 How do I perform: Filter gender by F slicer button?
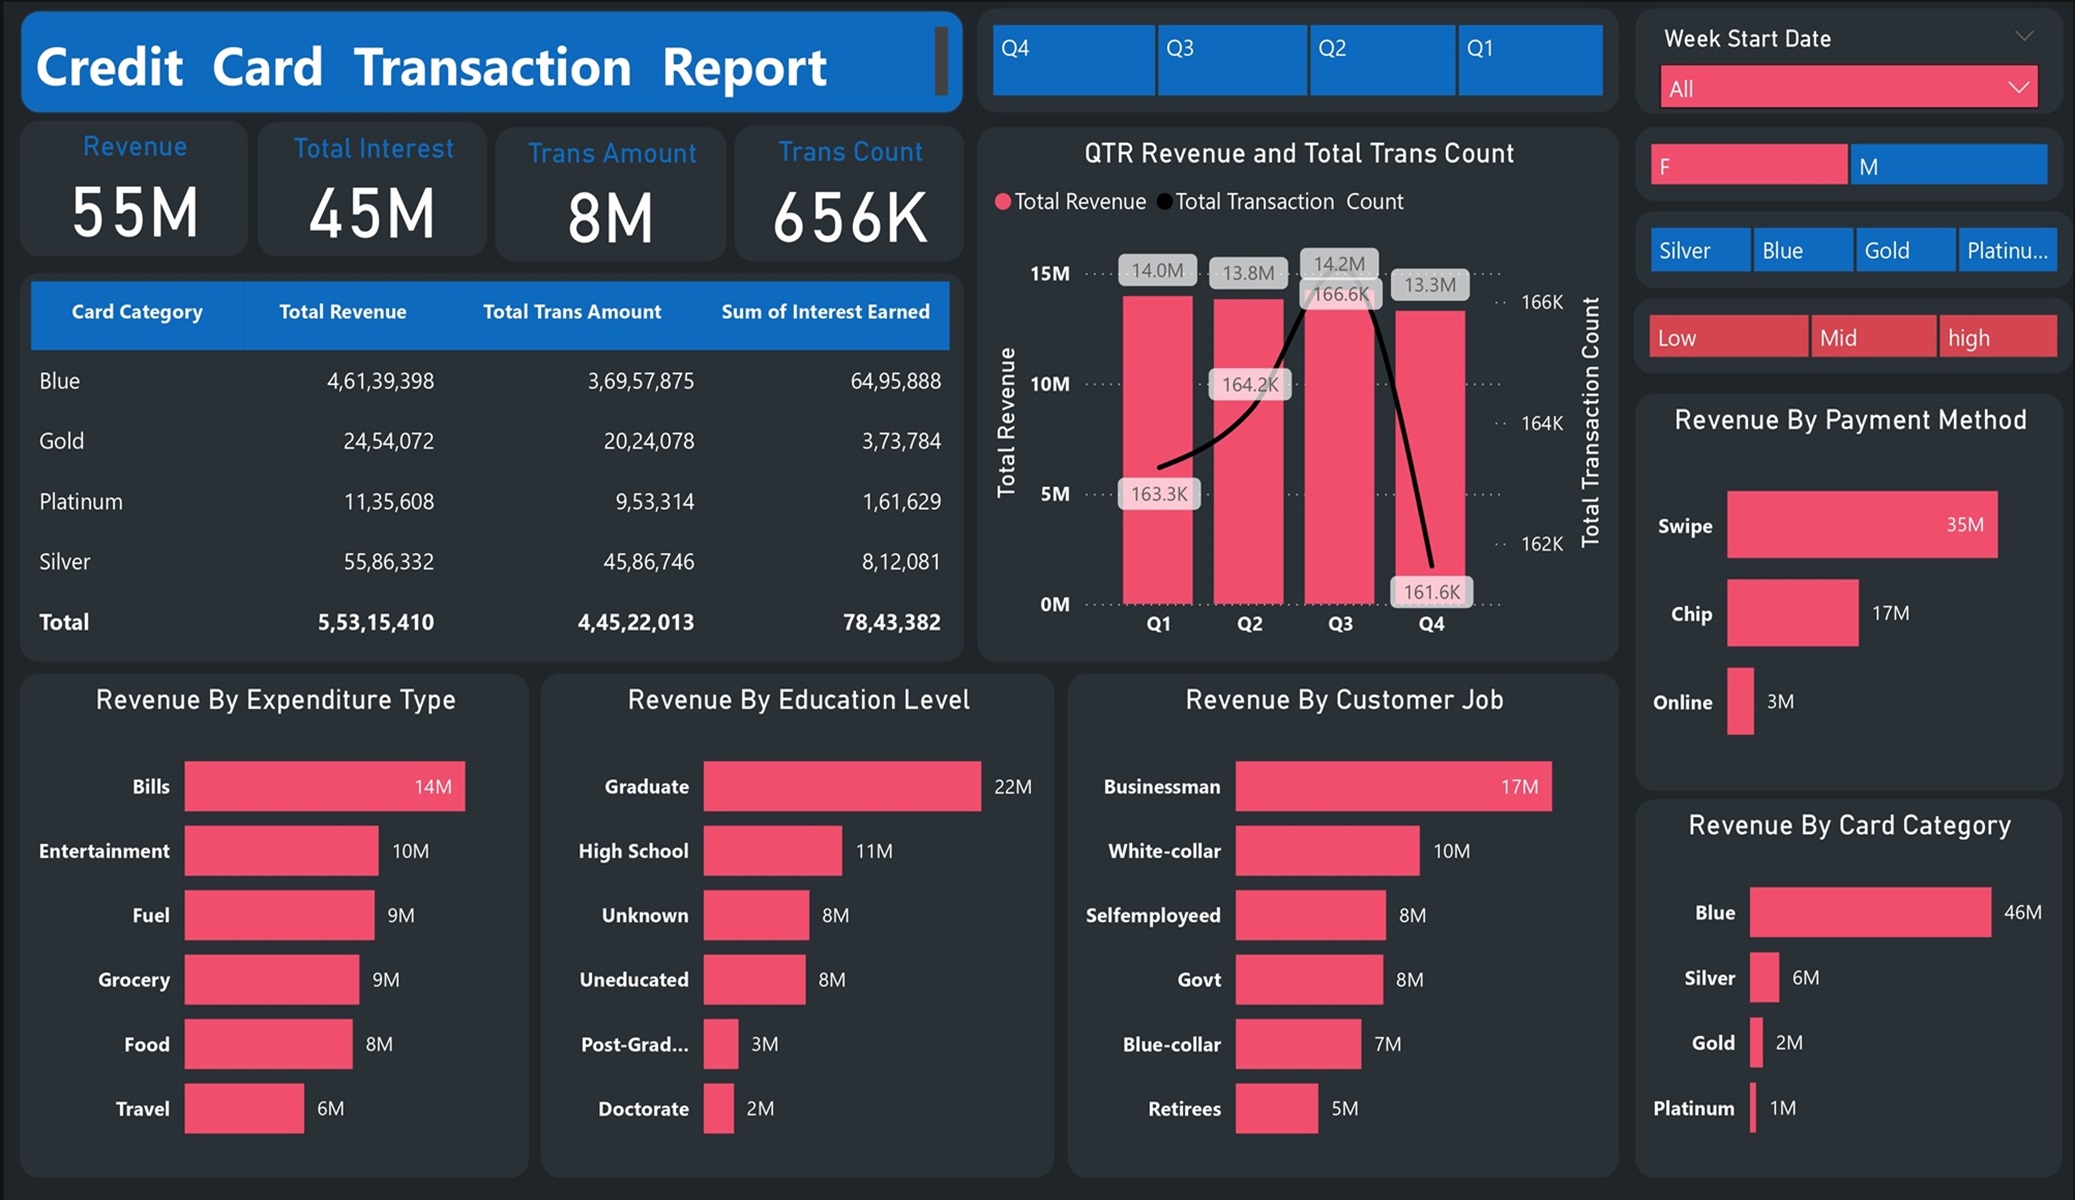click(x=1748, y=166)
